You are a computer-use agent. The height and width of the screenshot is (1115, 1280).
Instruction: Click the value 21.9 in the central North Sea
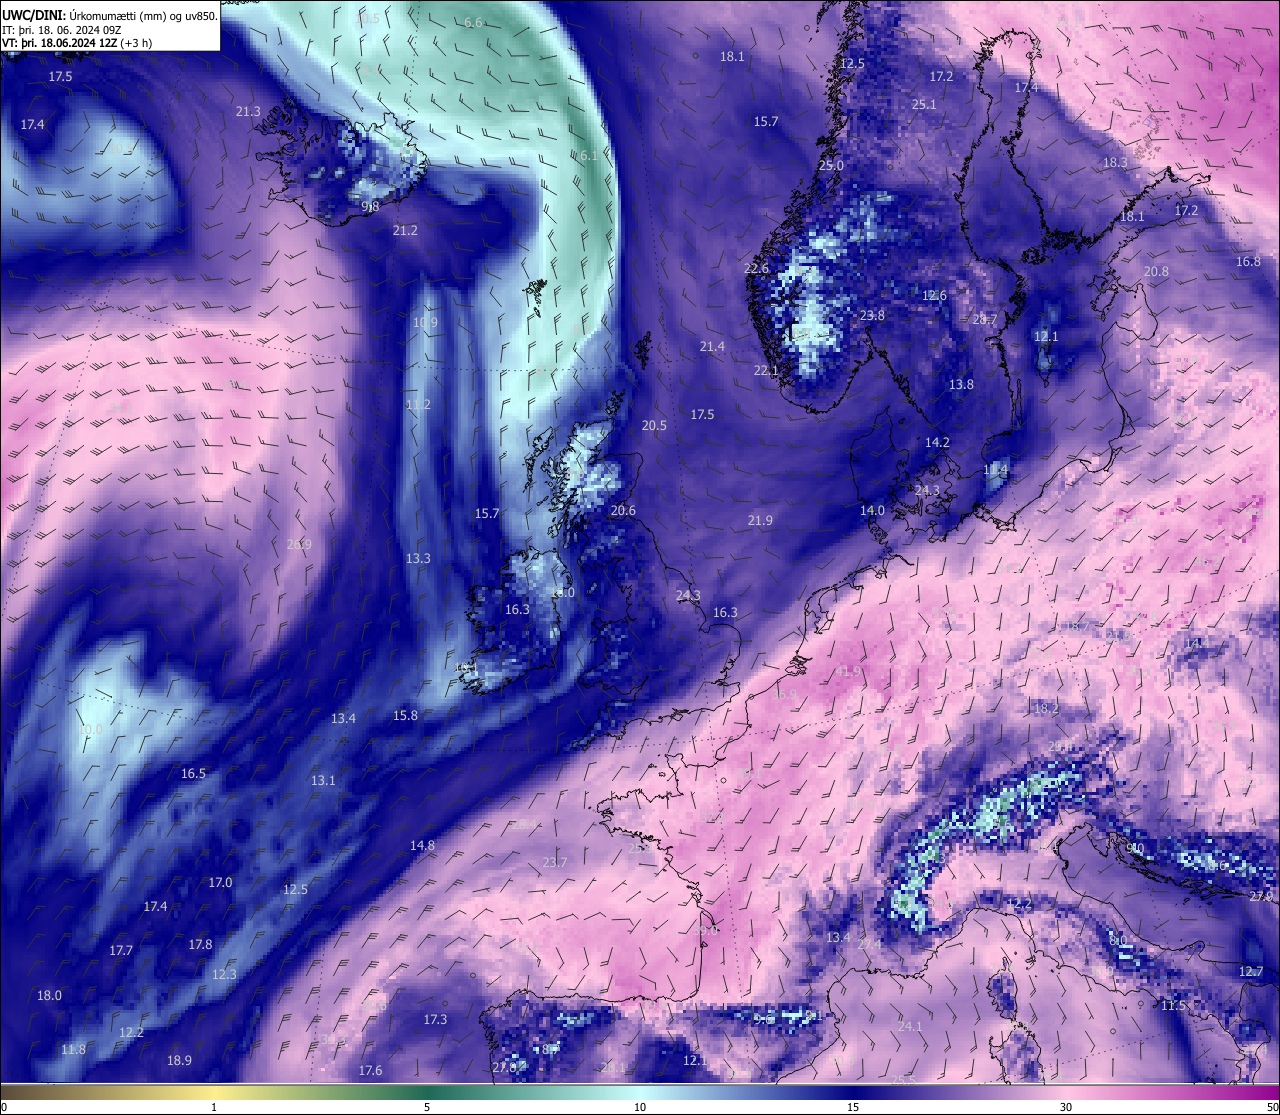tap(760, 520)
